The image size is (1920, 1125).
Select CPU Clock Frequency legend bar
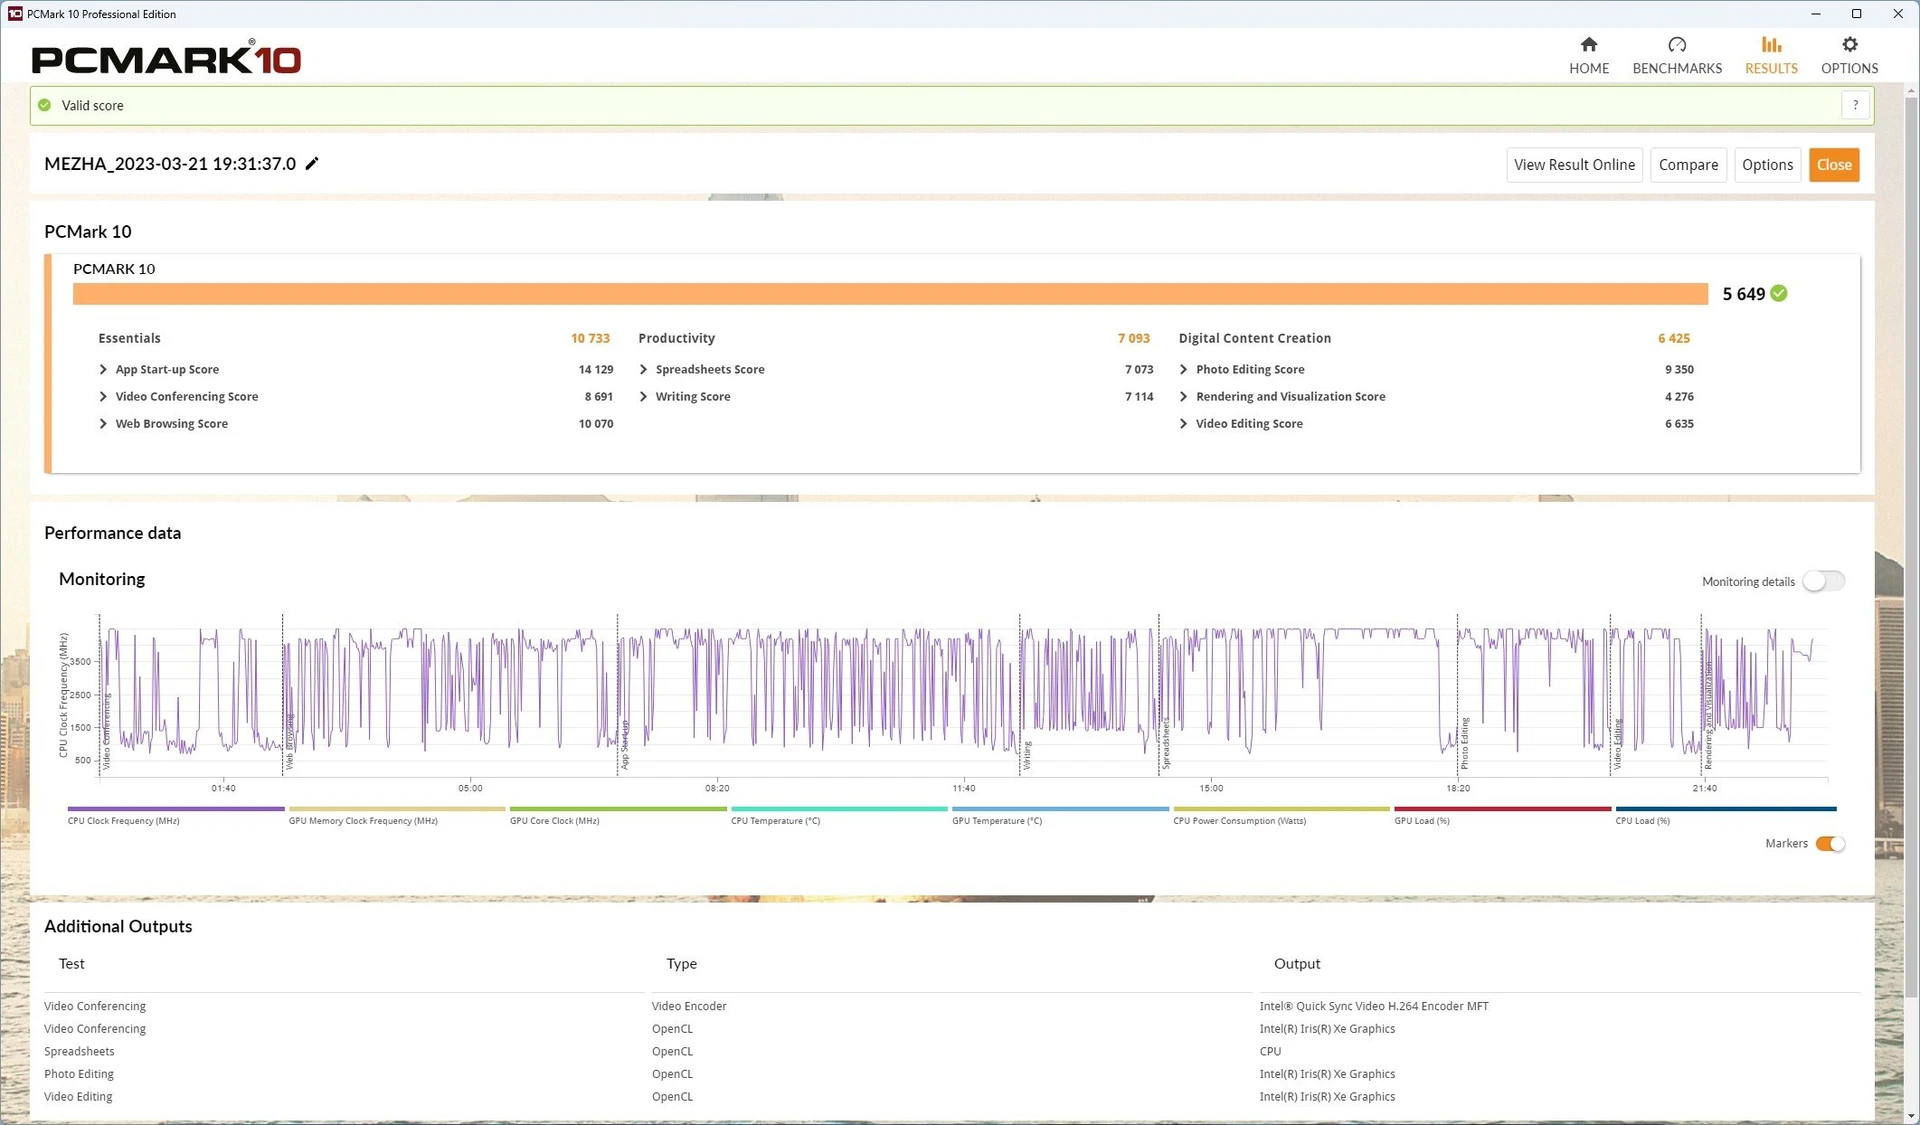(176, 808)
